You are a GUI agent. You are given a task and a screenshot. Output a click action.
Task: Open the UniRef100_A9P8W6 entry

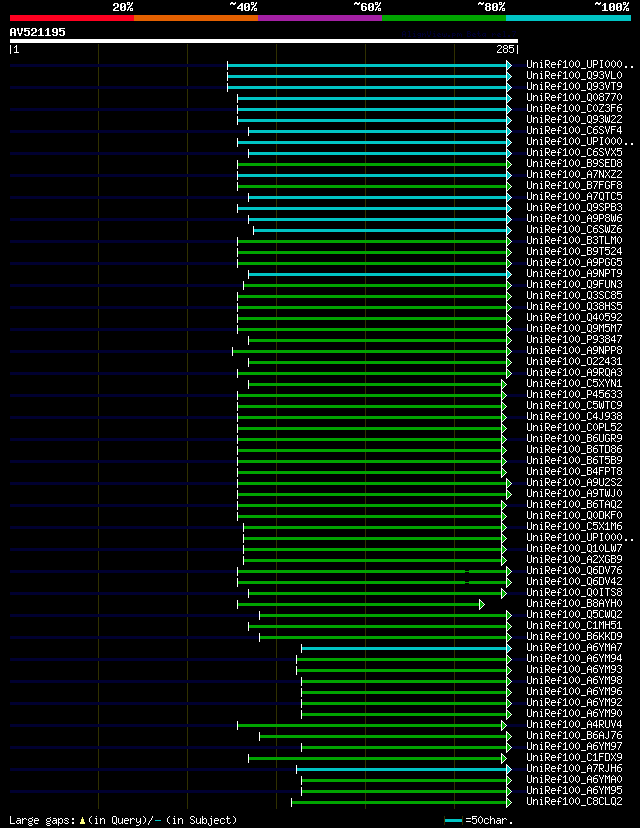pos(574,218)
